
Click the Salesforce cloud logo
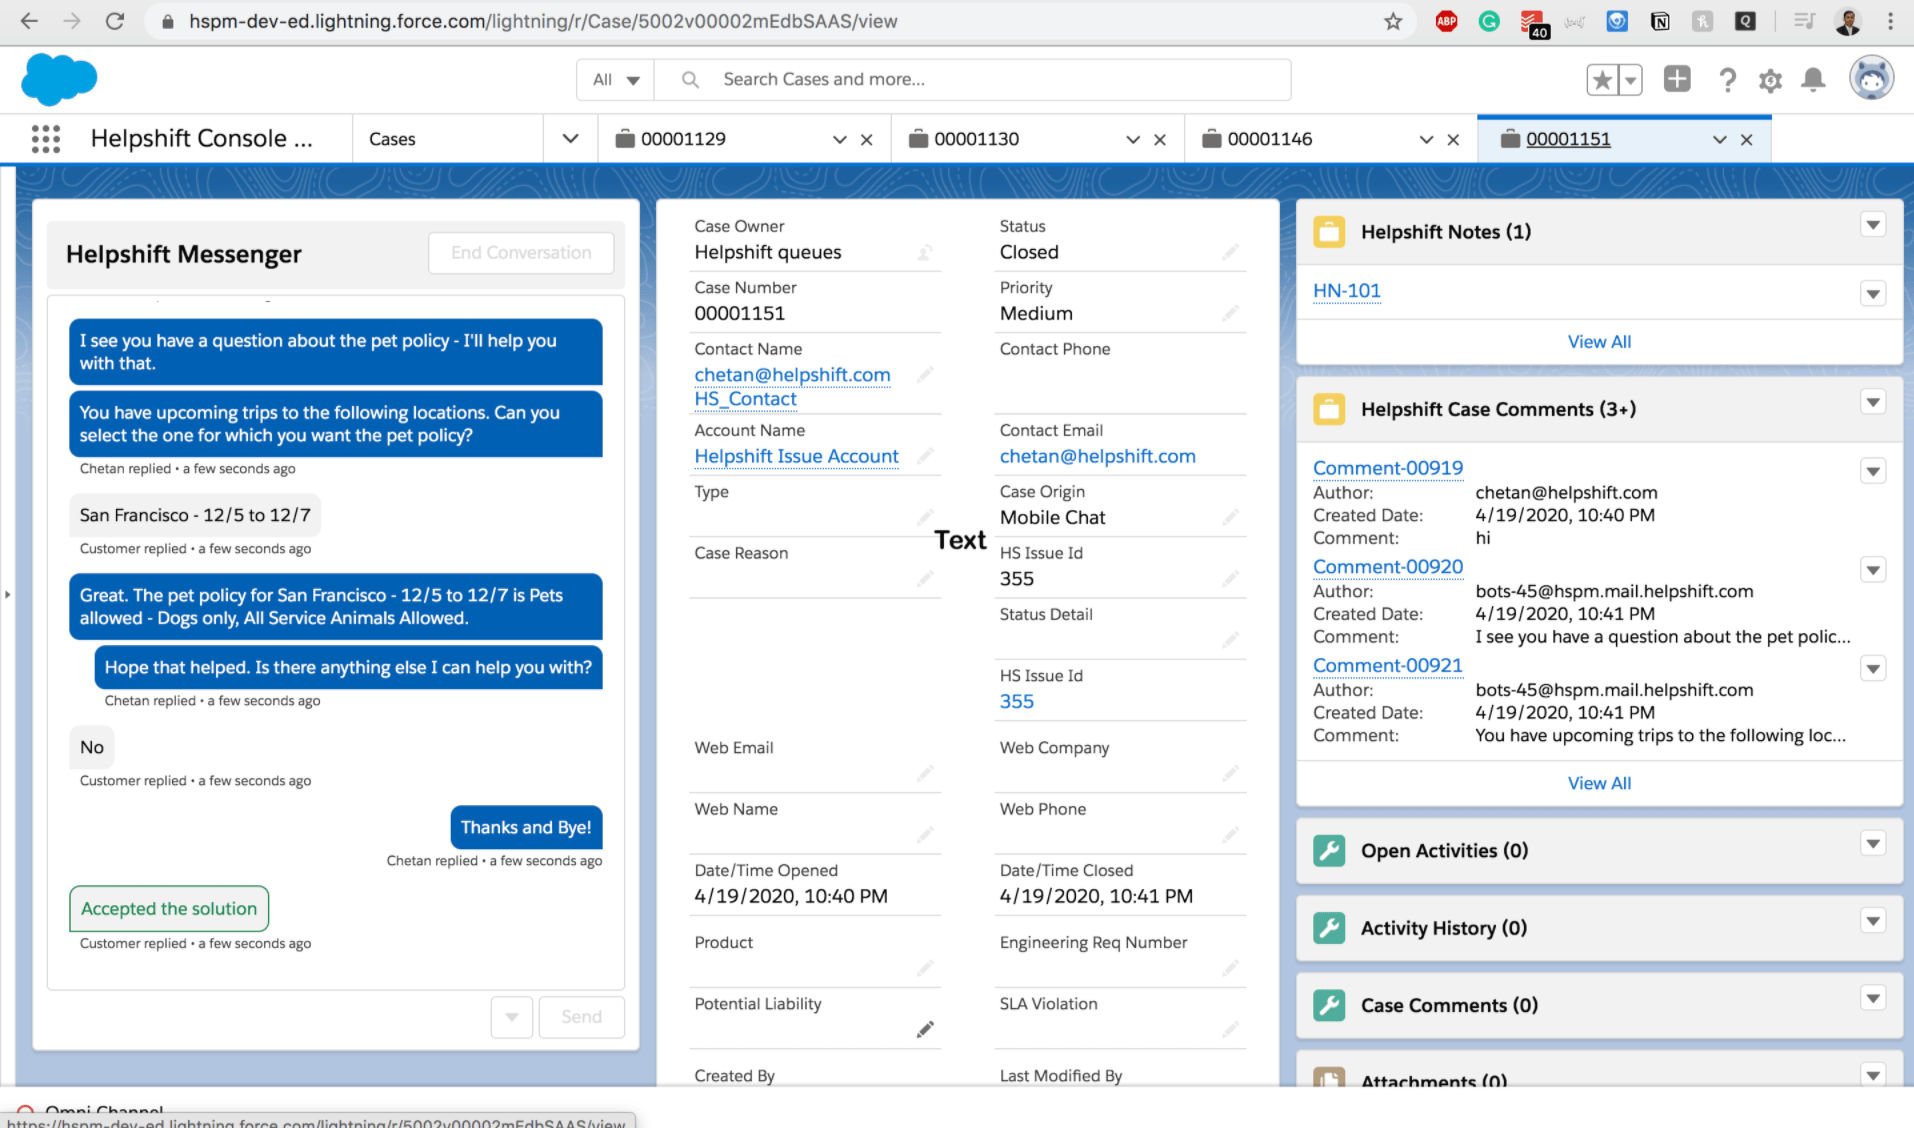pos(59,79)
